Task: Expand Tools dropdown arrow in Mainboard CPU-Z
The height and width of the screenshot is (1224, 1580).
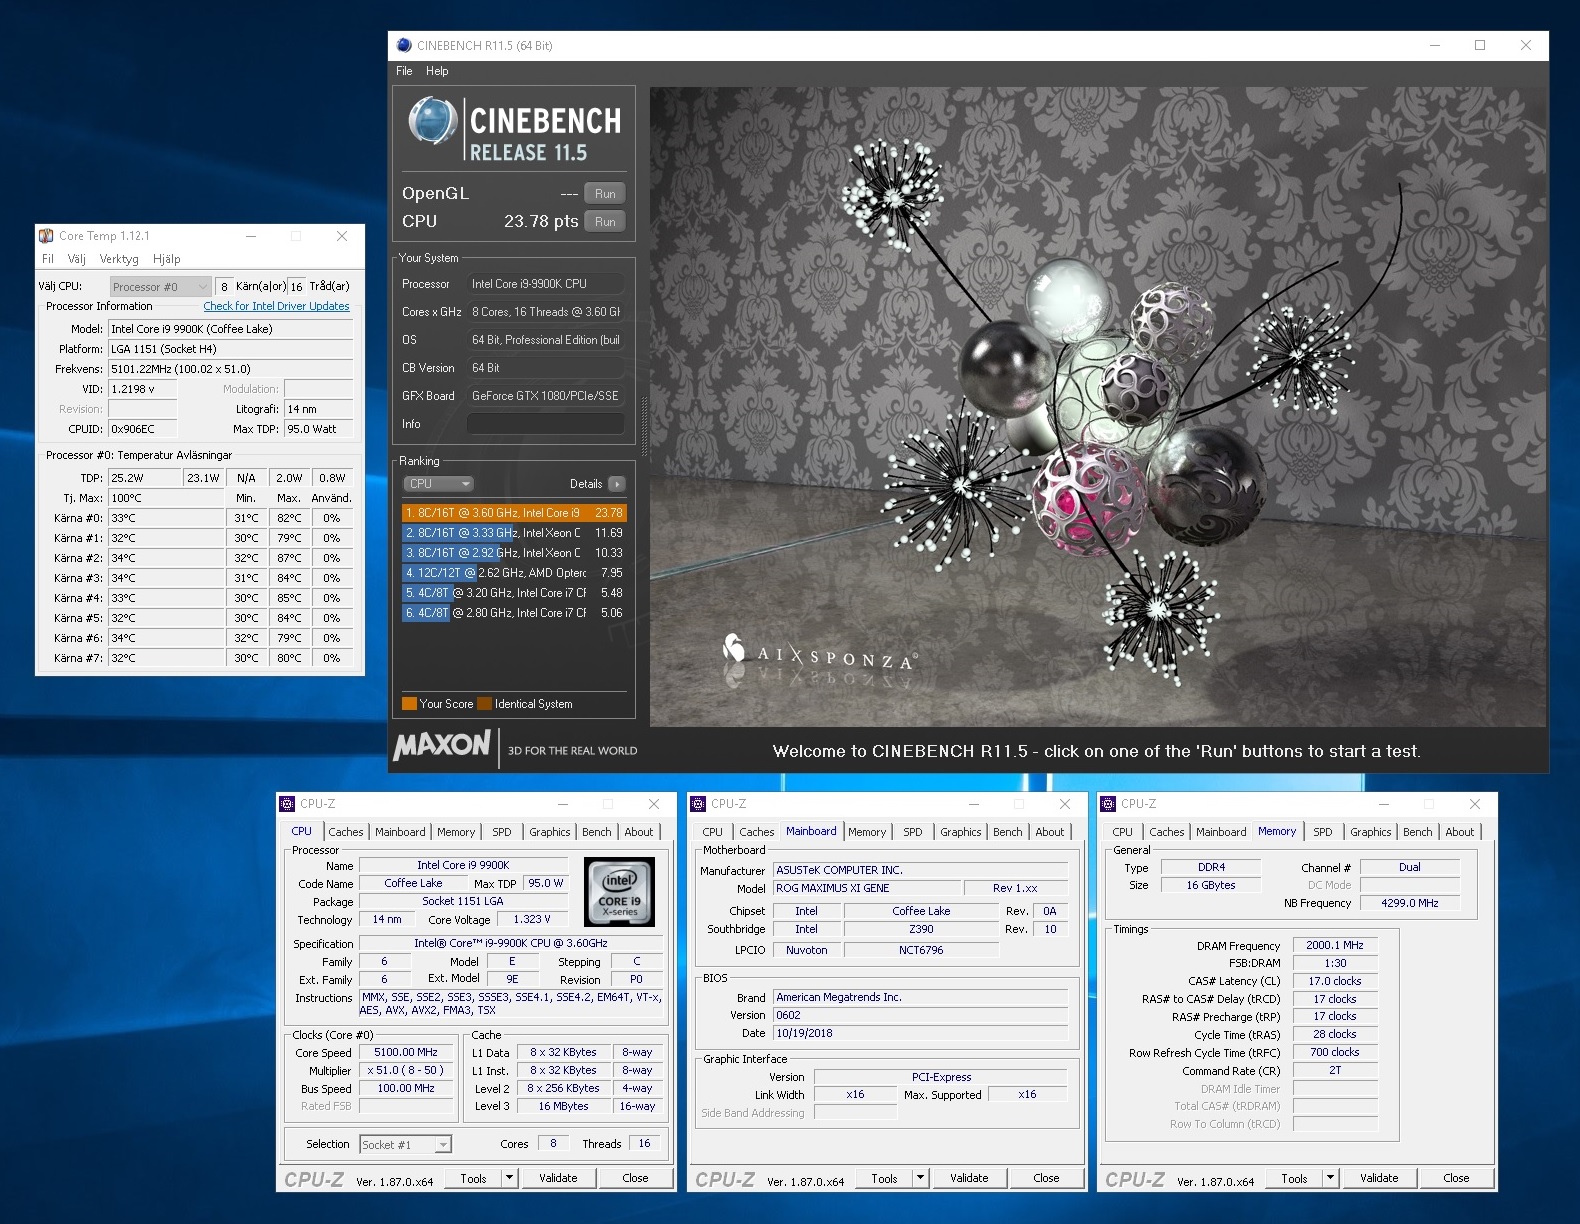Action: [920, 1178]
